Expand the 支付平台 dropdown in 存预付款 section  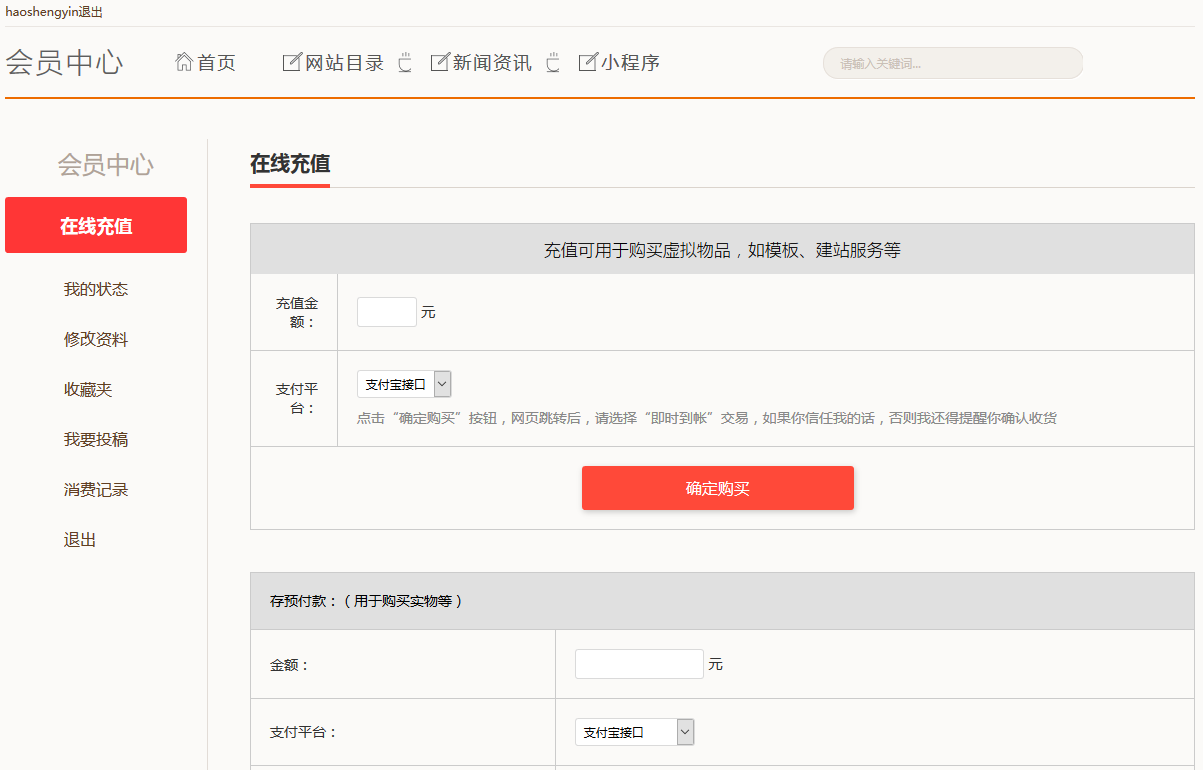pyautogui.click(x=634, y=732)
